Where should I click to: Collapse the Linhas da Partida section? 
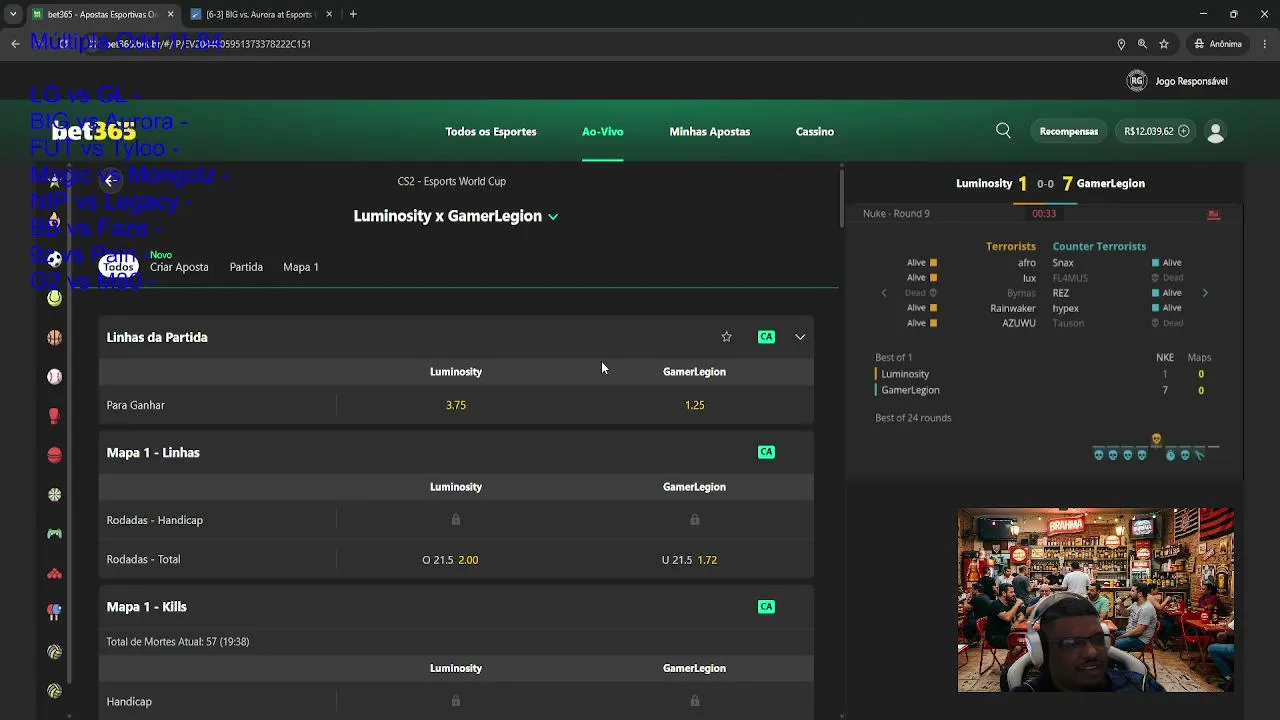800,337
